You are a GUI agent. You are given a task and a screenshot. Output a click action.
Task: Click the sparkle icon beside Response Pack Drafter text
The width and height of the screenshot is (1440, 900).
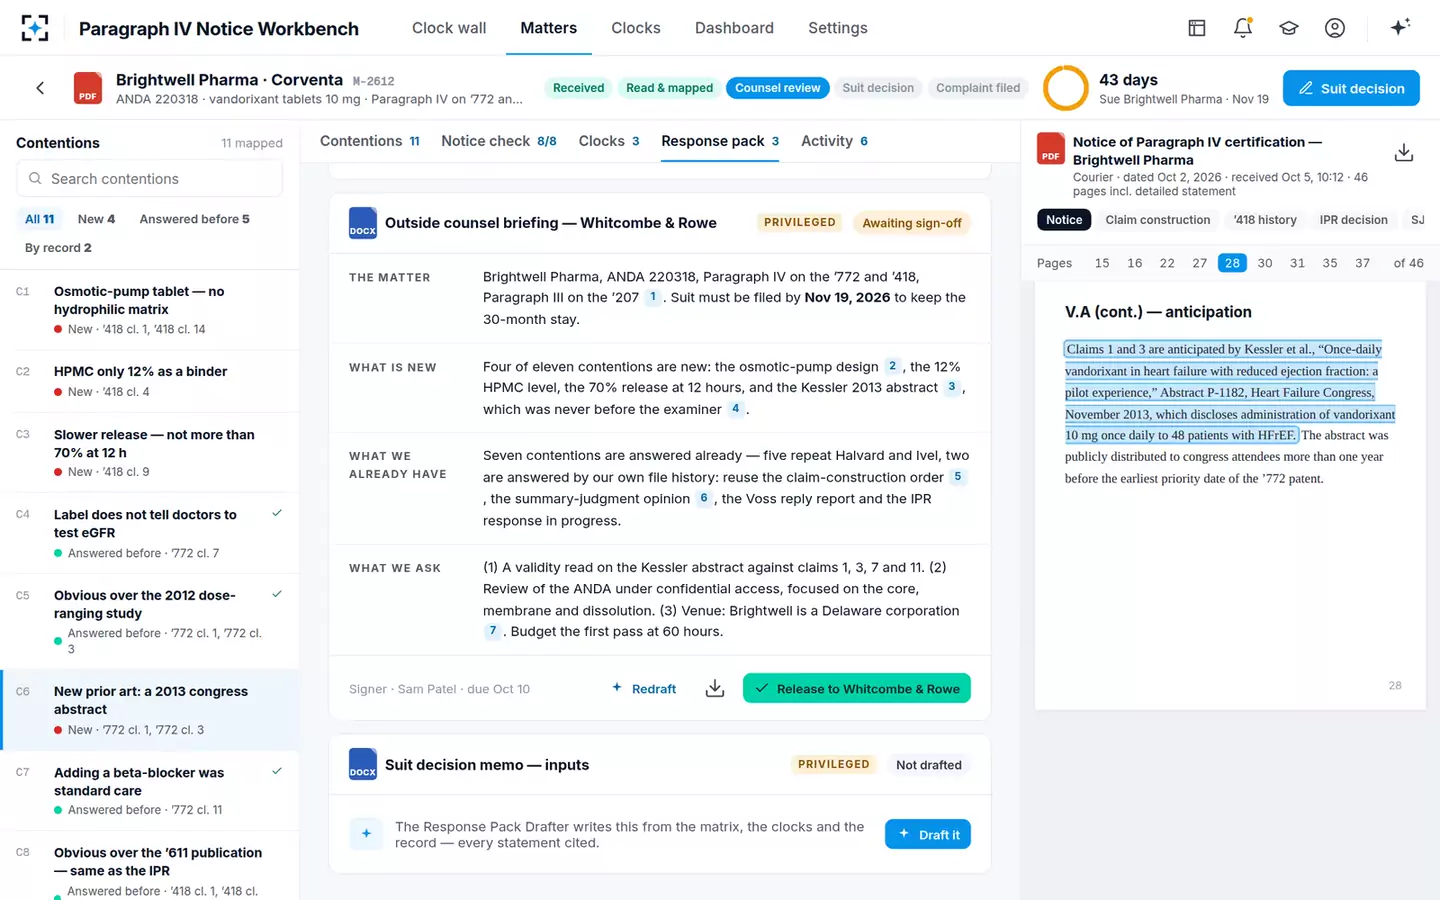pyautogui.click(x=366, y=834)
